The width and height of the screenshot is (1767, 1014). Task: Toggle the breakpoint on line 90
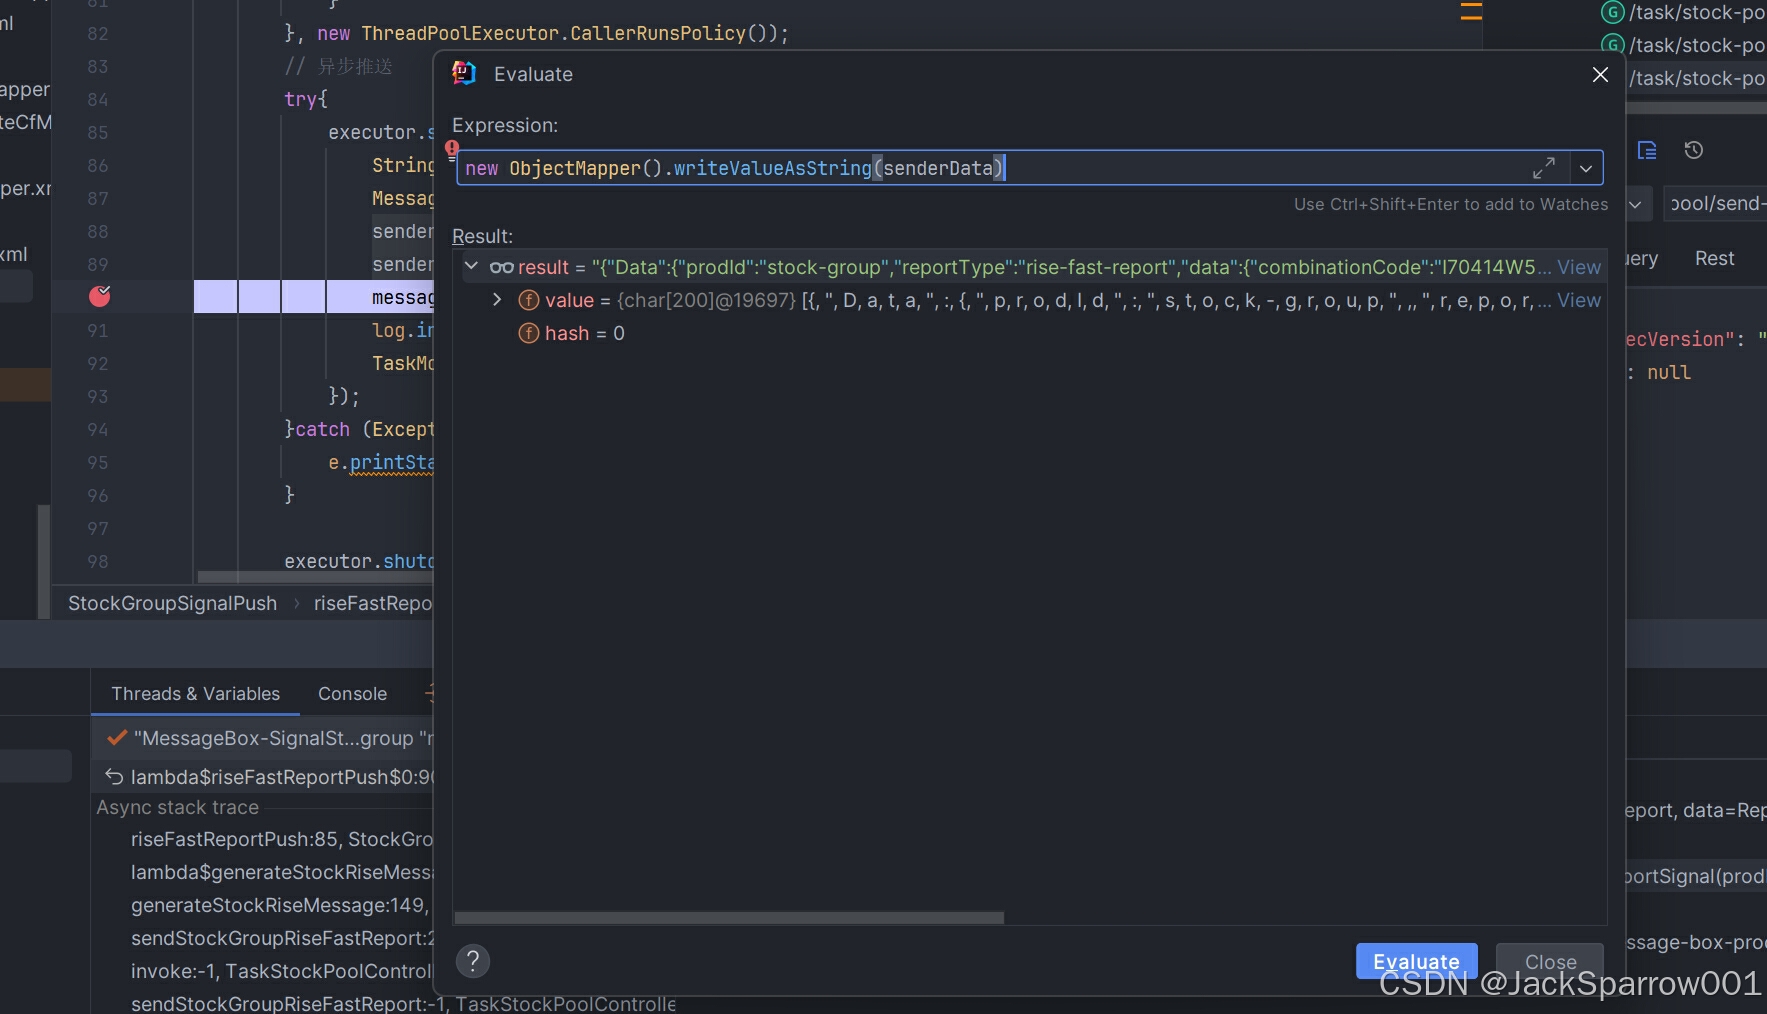click(98, 296)
